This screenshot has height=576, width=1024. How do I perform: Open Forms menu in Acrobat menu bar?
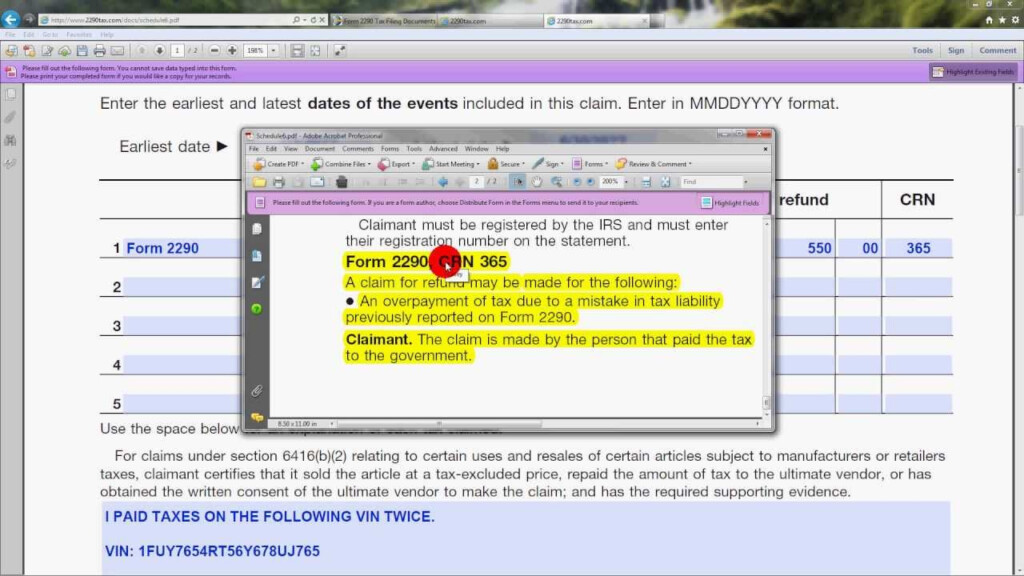(x=390, y=149)
